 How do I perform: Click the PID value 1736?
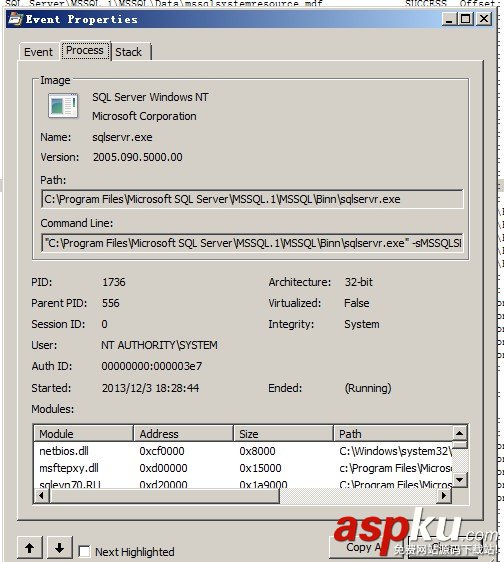click(114, 282)
